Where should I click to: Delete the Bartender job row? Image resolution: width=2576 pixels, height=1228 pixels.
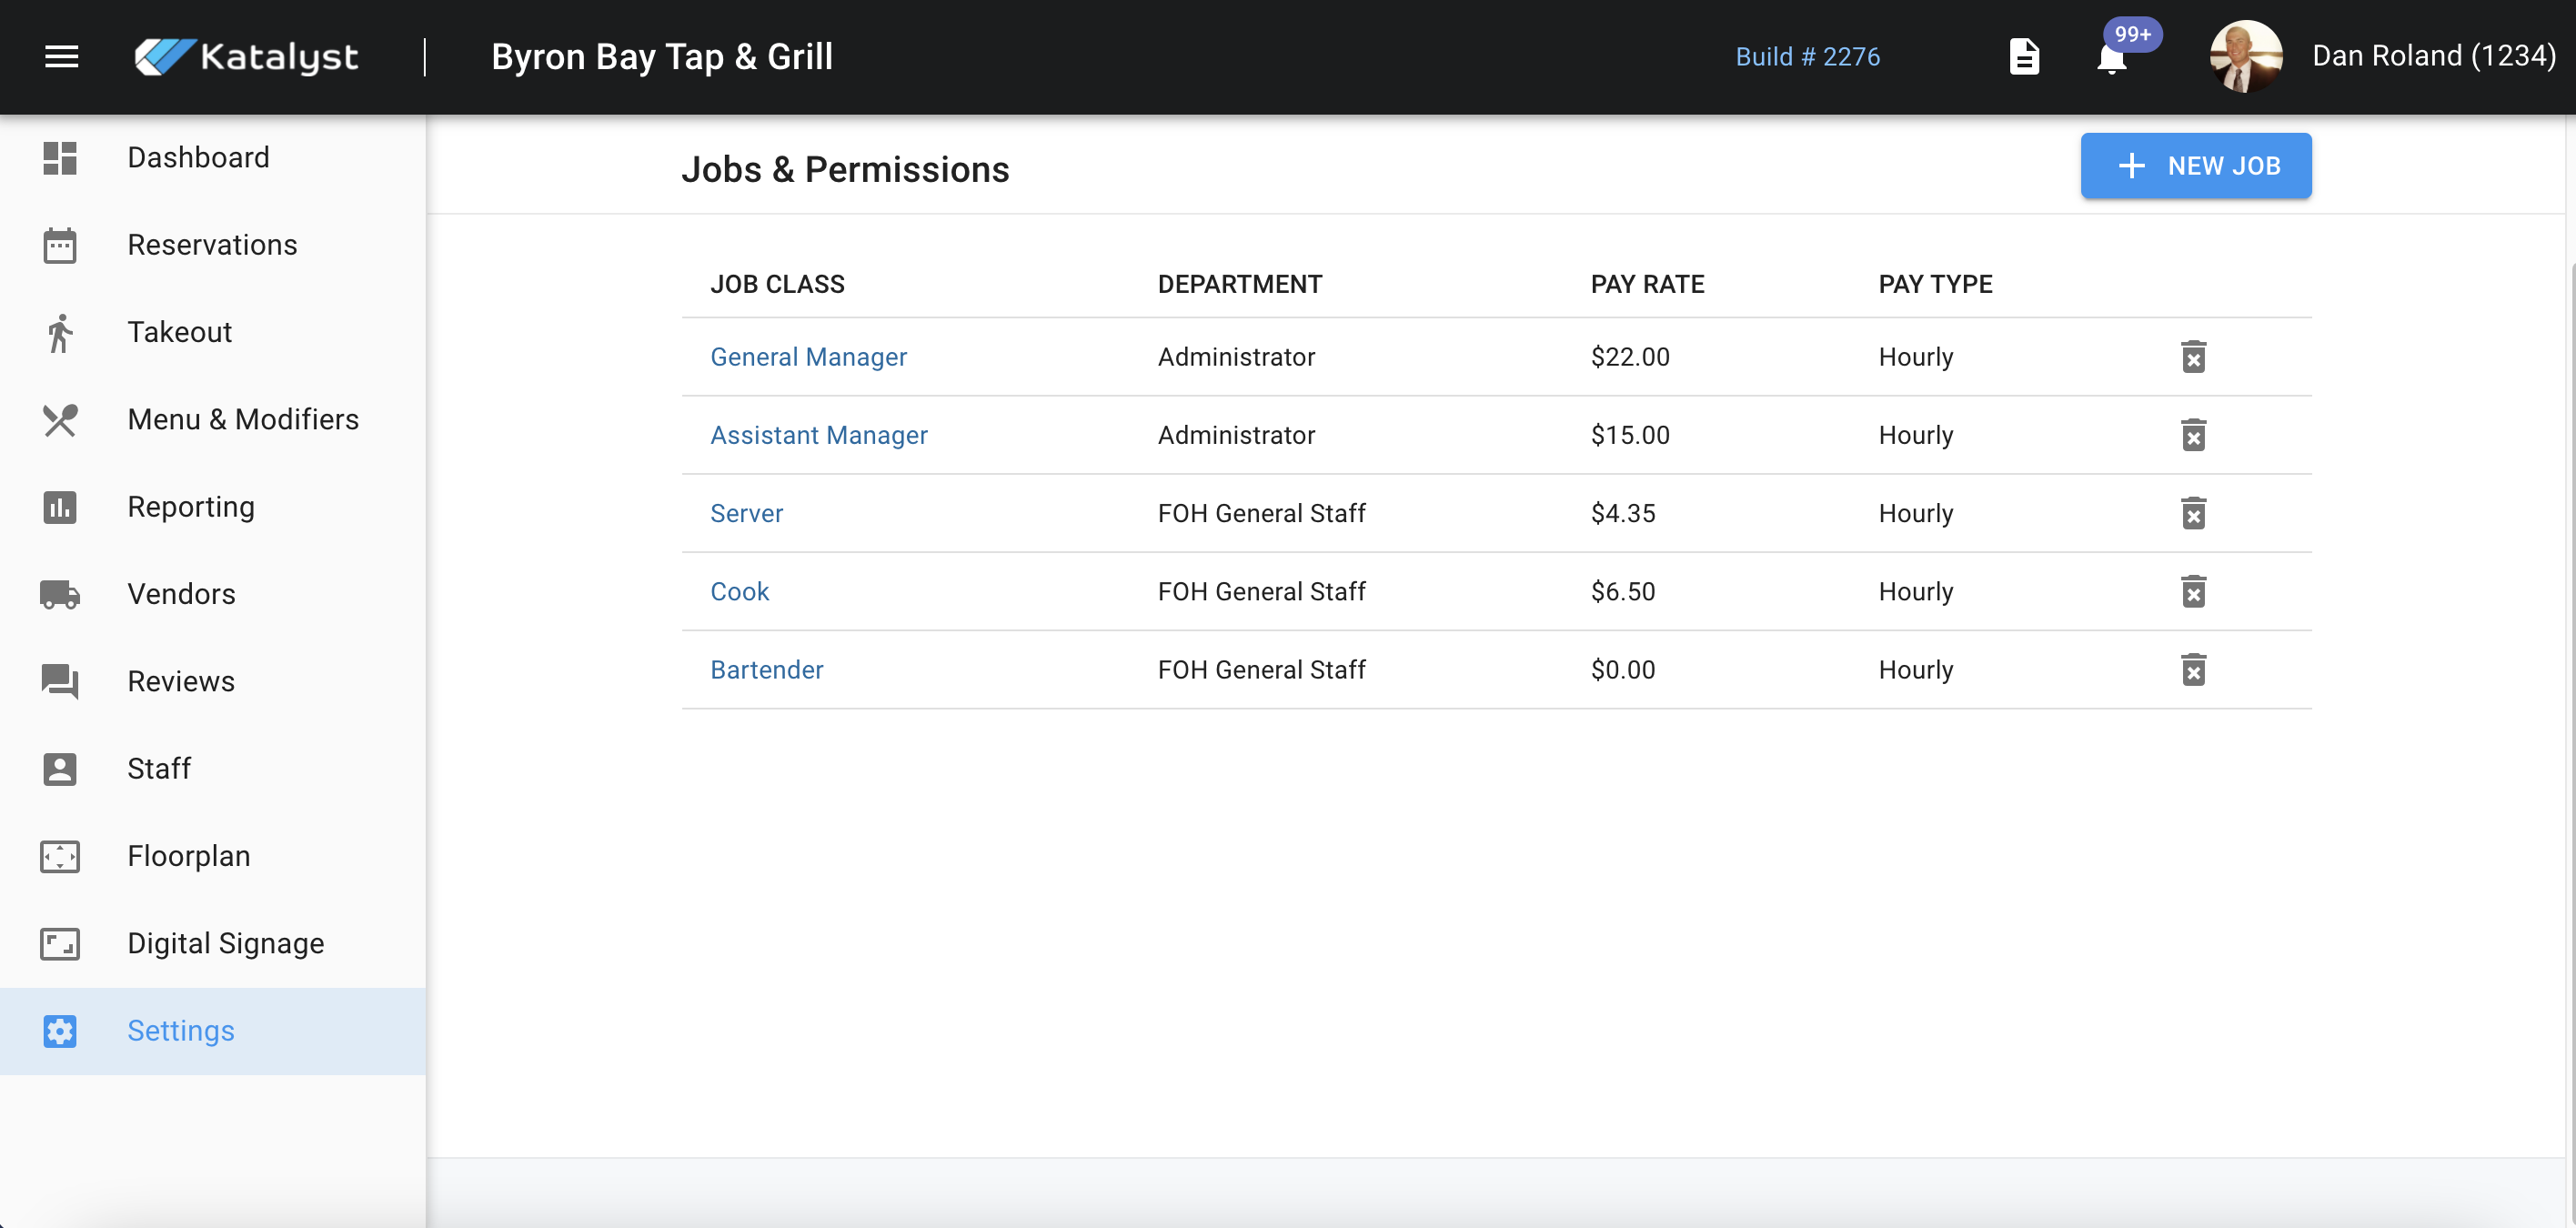(x=2193, y=670)
